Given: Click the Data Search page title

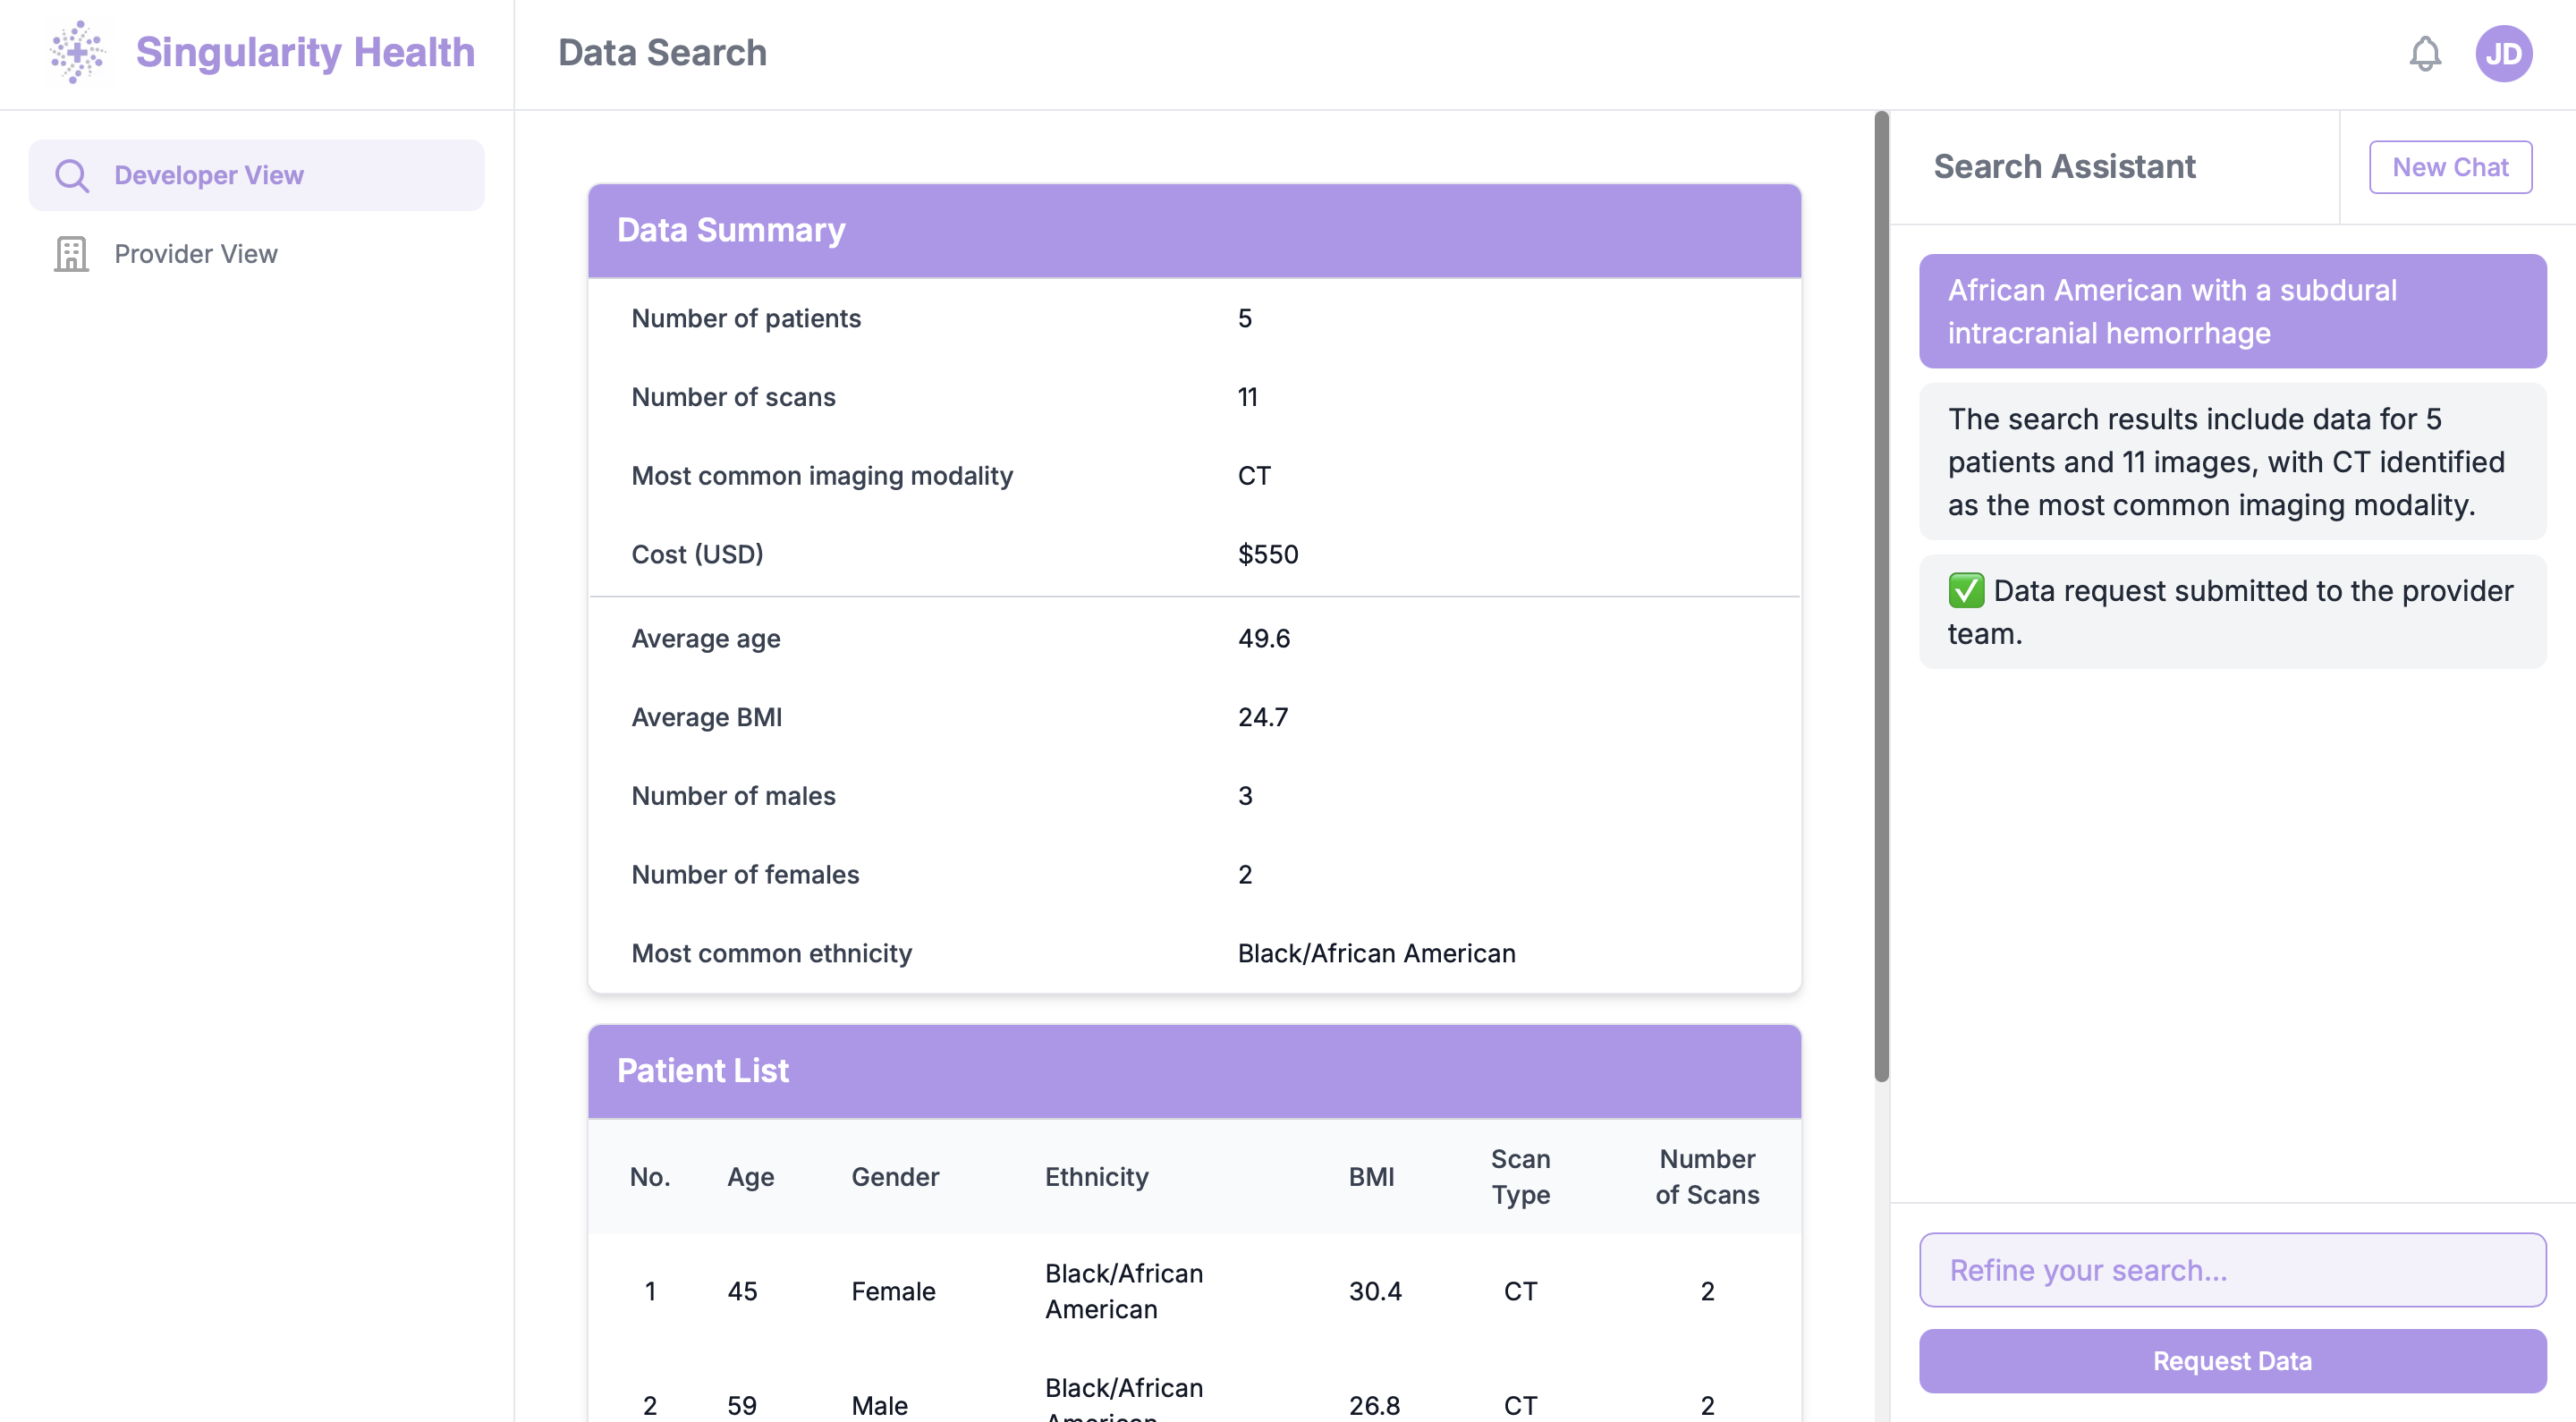Looking at the screenshot, I should (x=662, y=52).
